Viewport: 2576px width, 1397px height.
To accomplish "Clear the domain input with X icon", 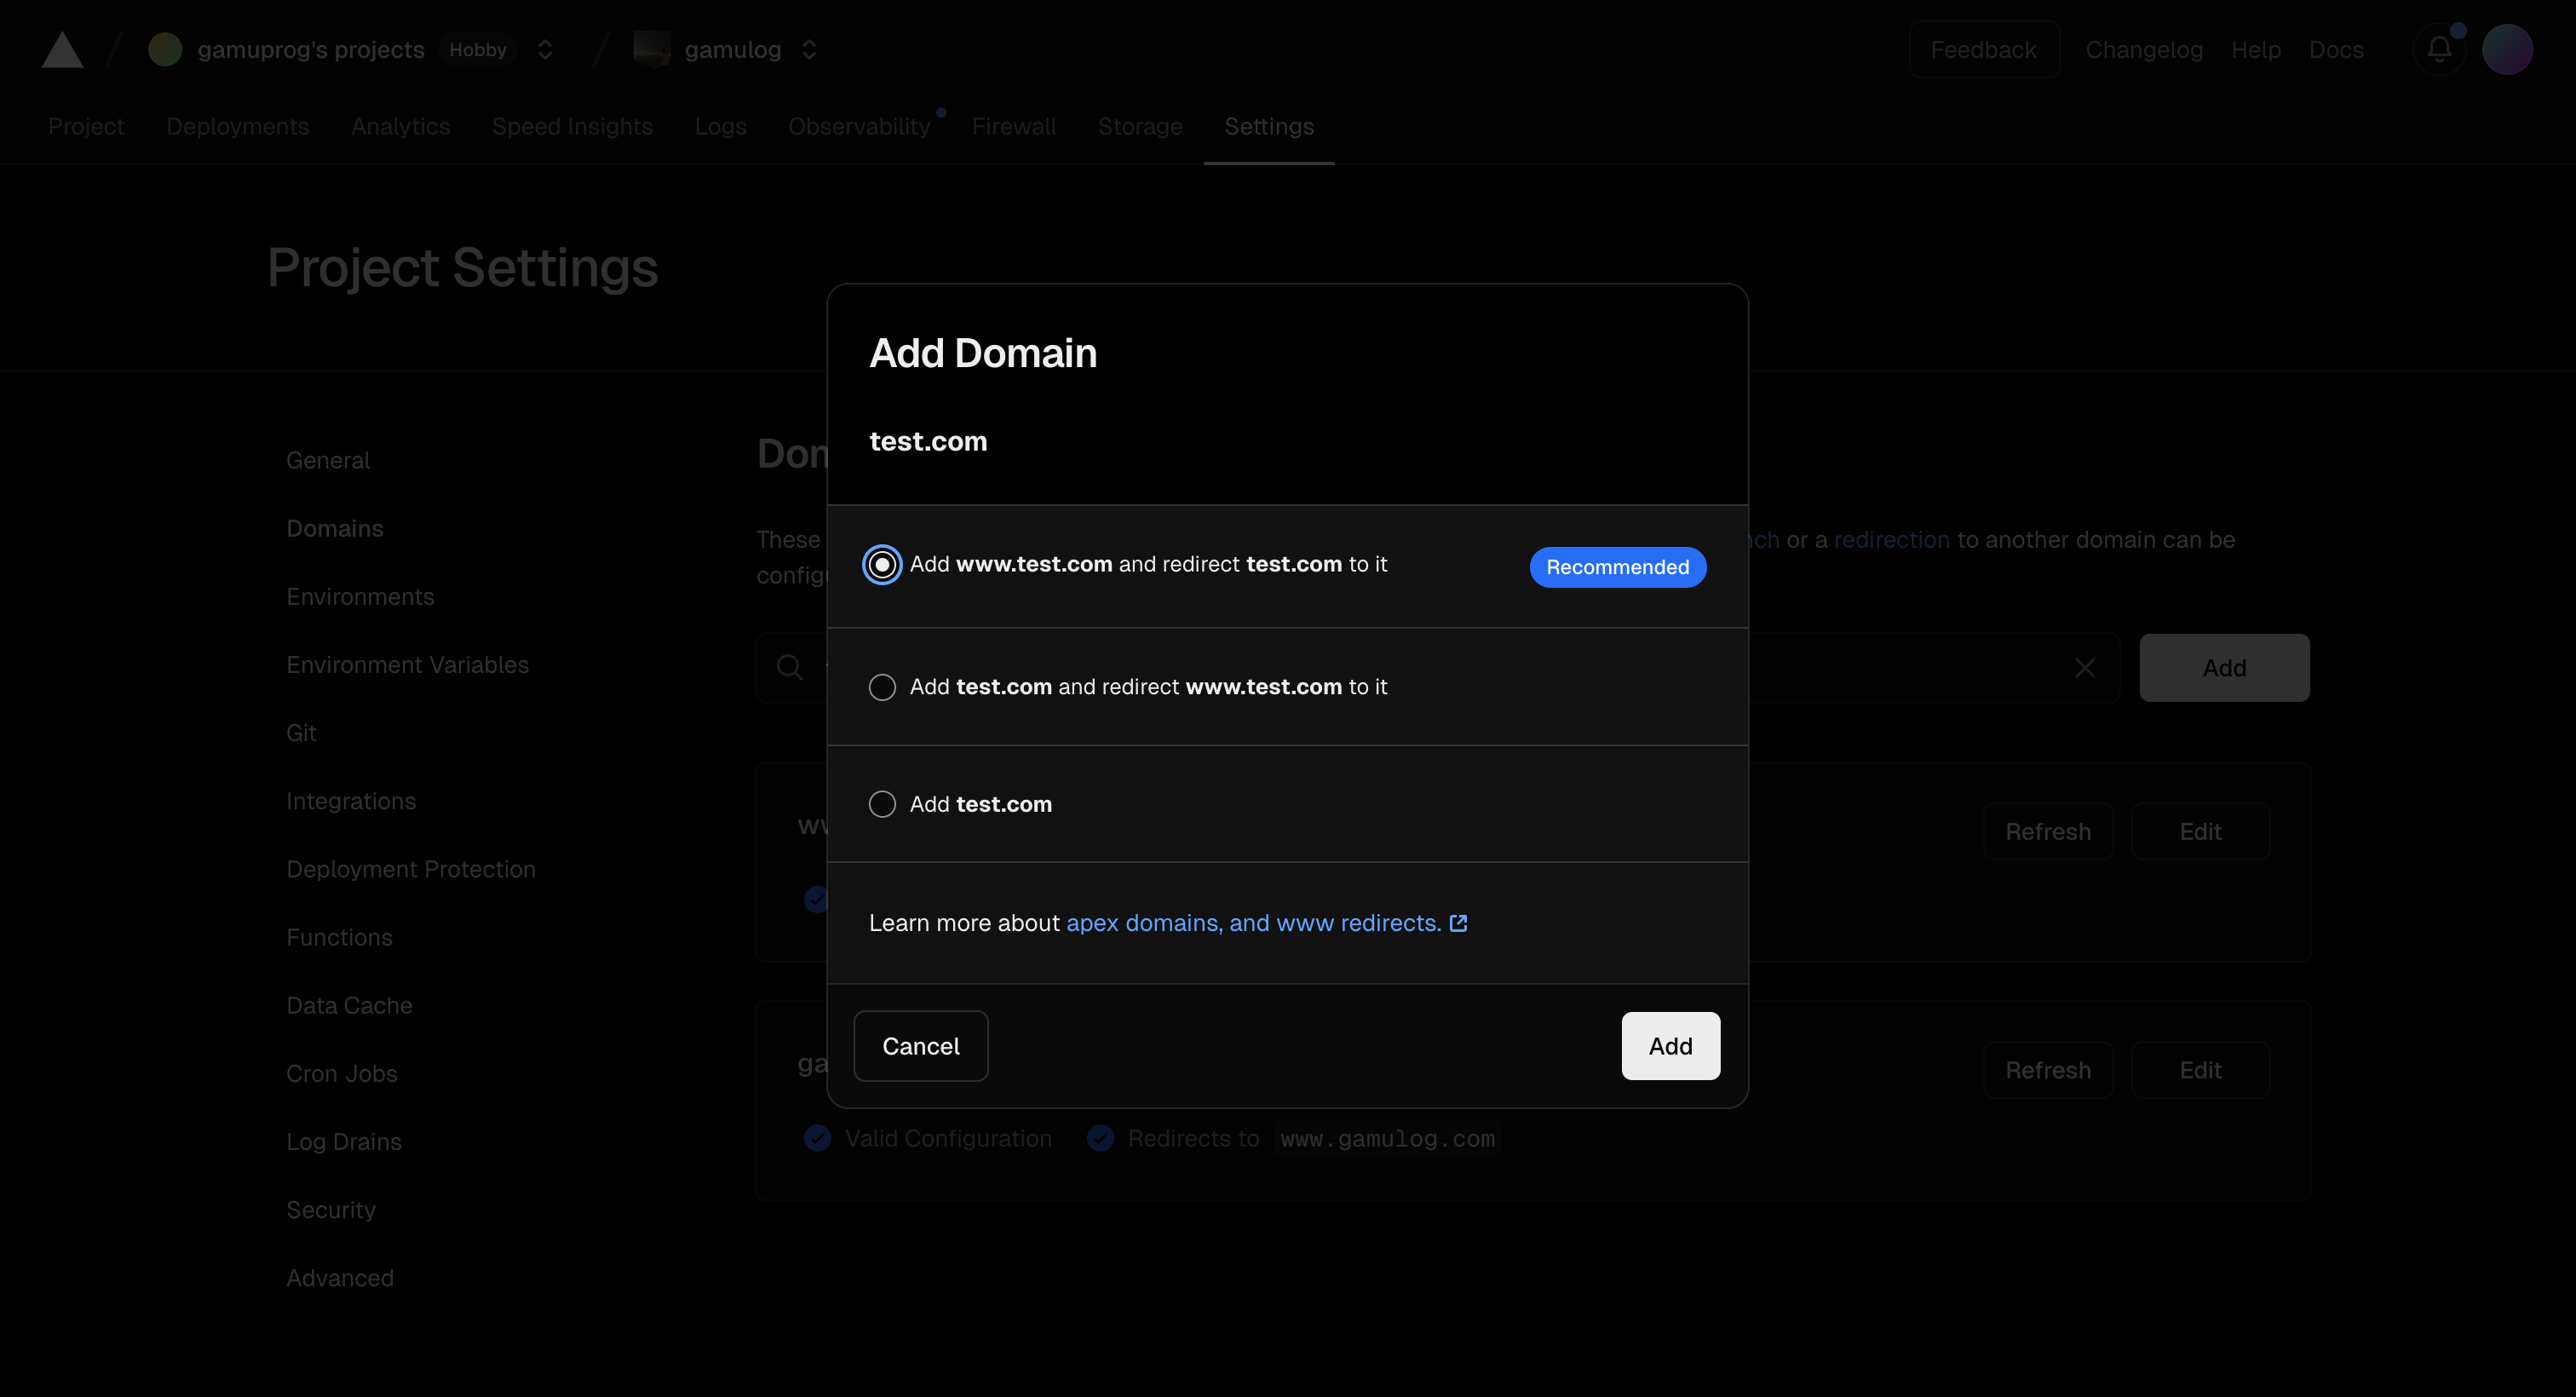I will coord(2084,667).
